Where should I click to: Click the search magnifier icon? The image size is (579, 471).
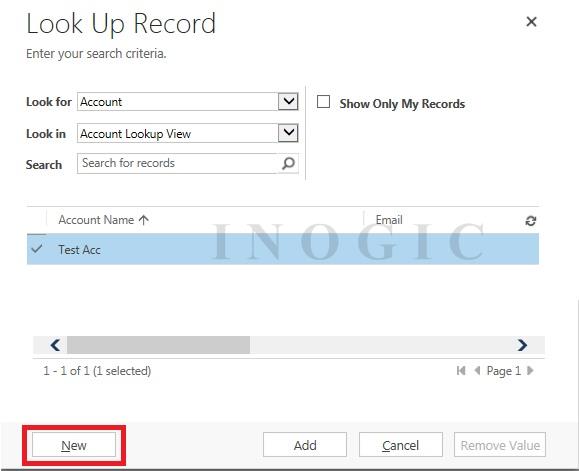pyautogui.click(x=288, y=163)
